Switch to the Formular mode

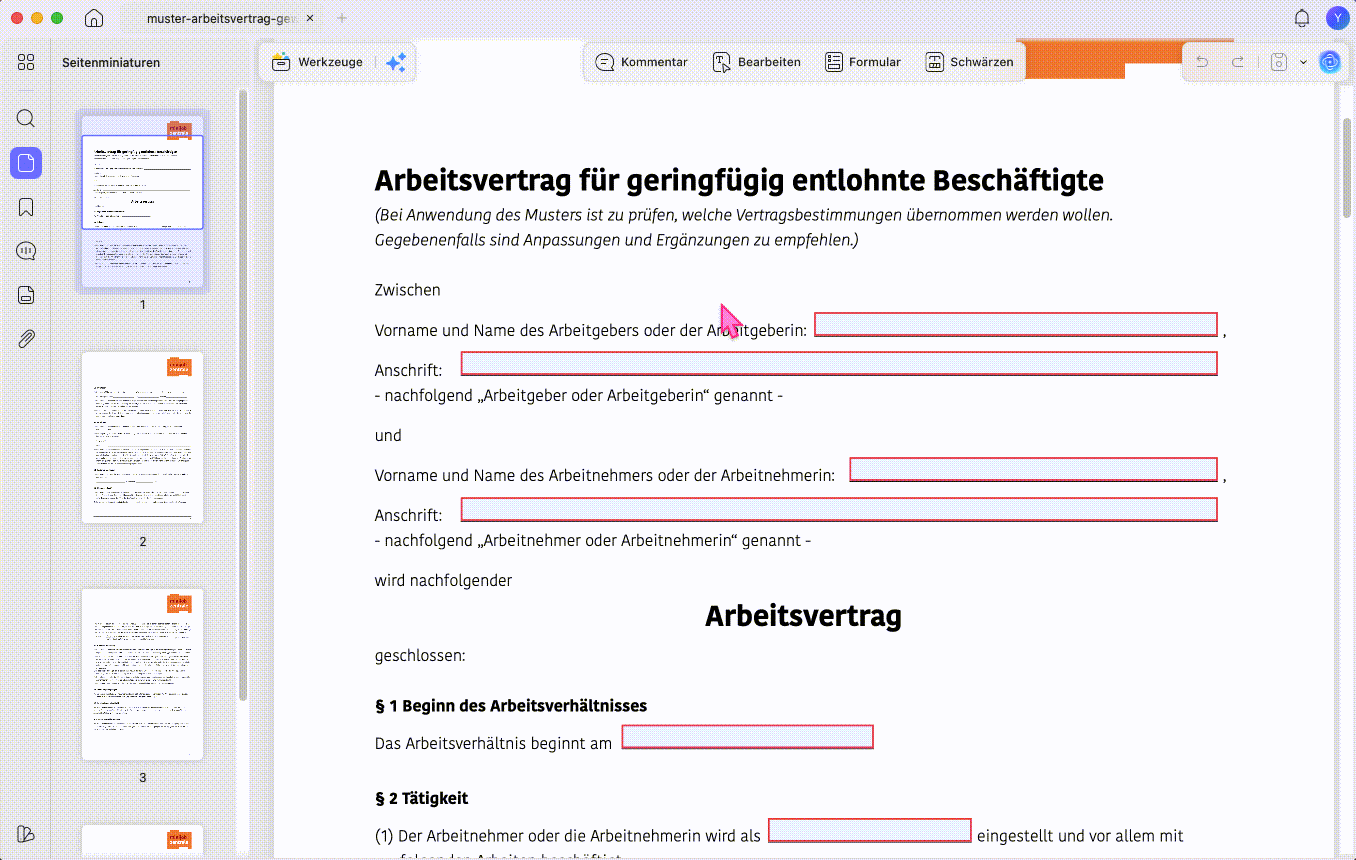pos(863,62)
